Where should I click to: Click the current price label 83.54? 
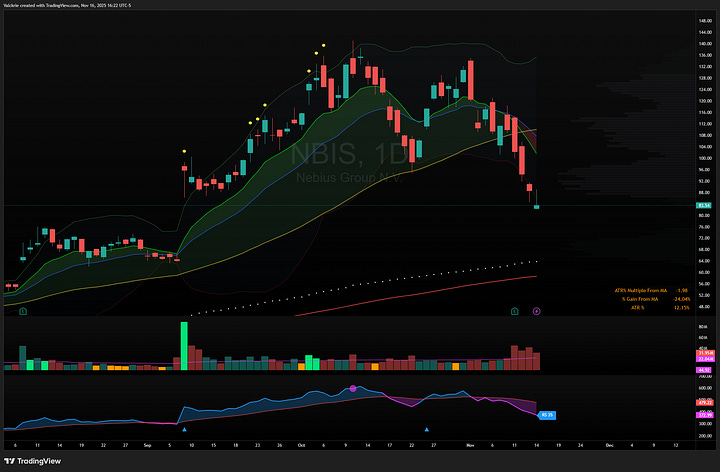(x=703, y=205)
